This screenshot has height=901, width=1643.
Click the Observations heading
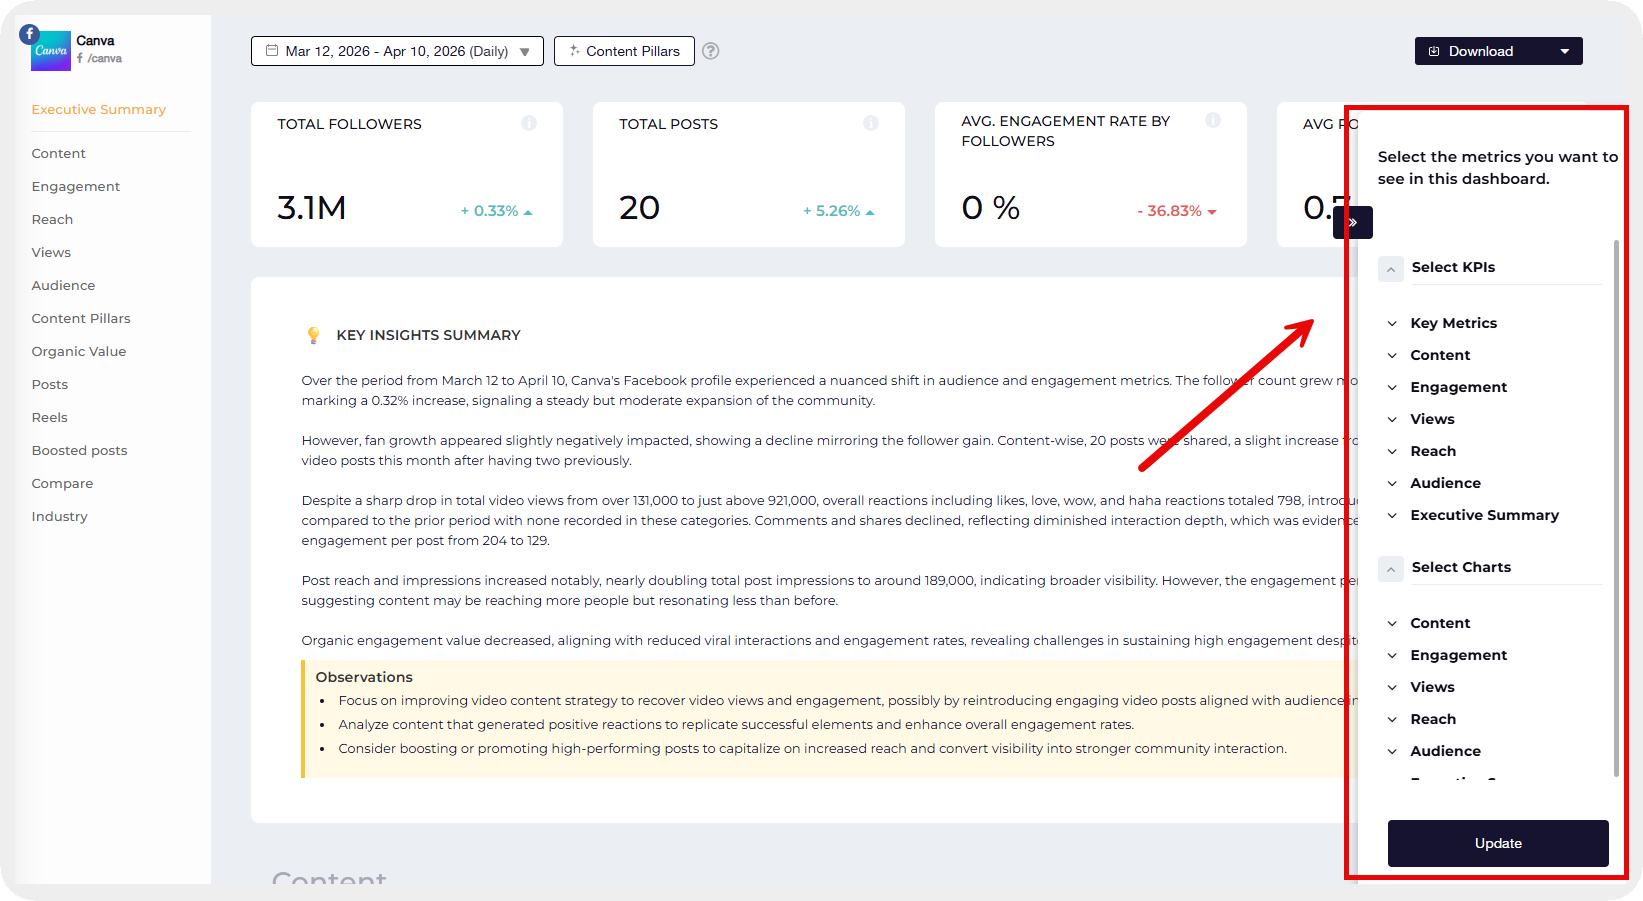point(364,677)
